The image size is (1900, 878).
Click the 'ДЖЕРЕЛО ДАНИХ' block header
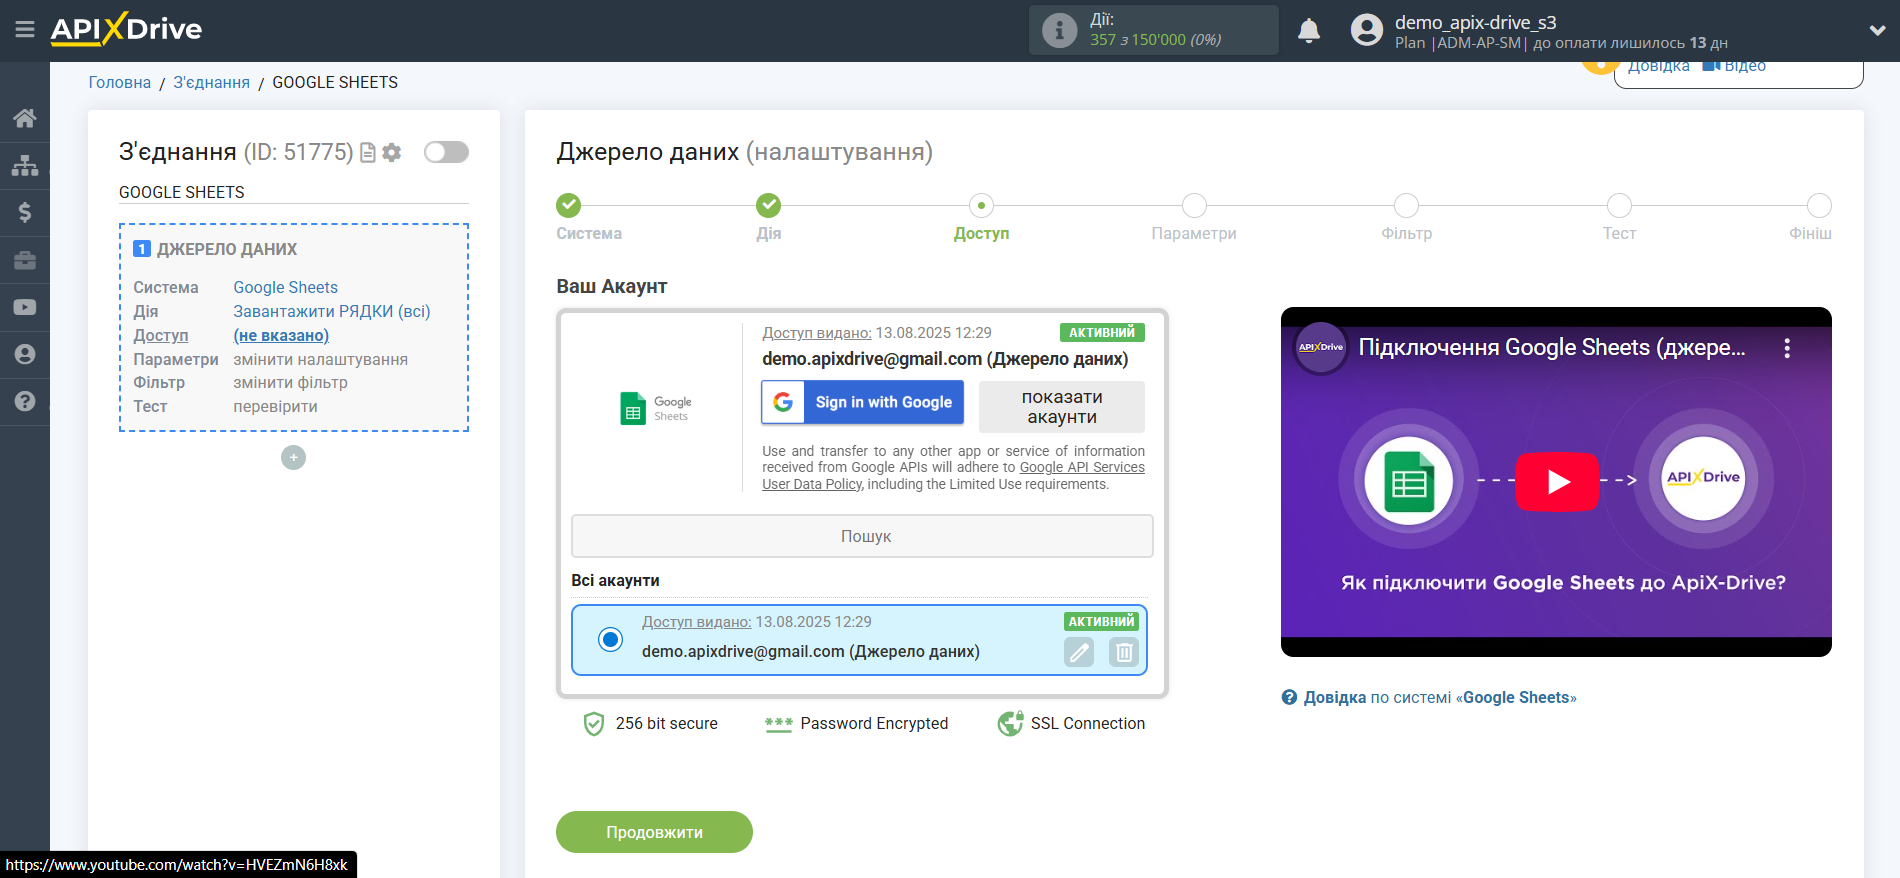click(227, 249)
